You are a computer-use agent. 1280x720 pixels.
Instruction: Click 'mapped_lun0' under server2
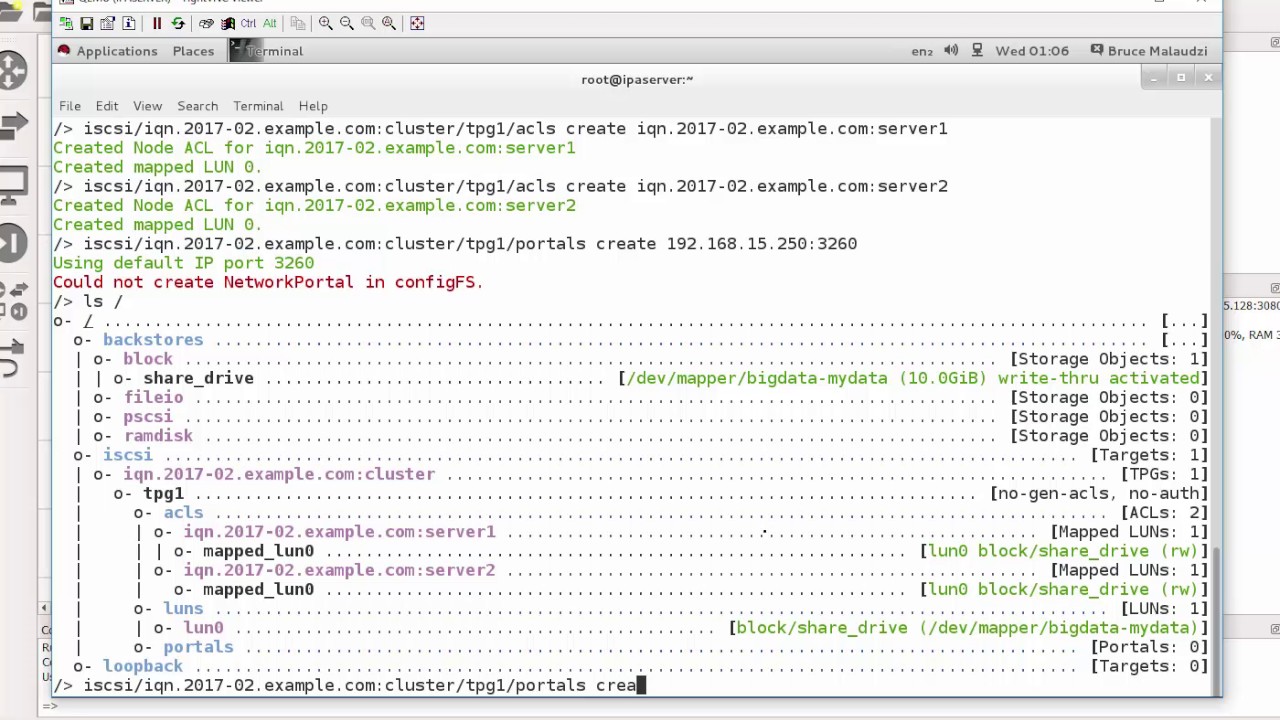pyautogui.click(x=258, y=590)
